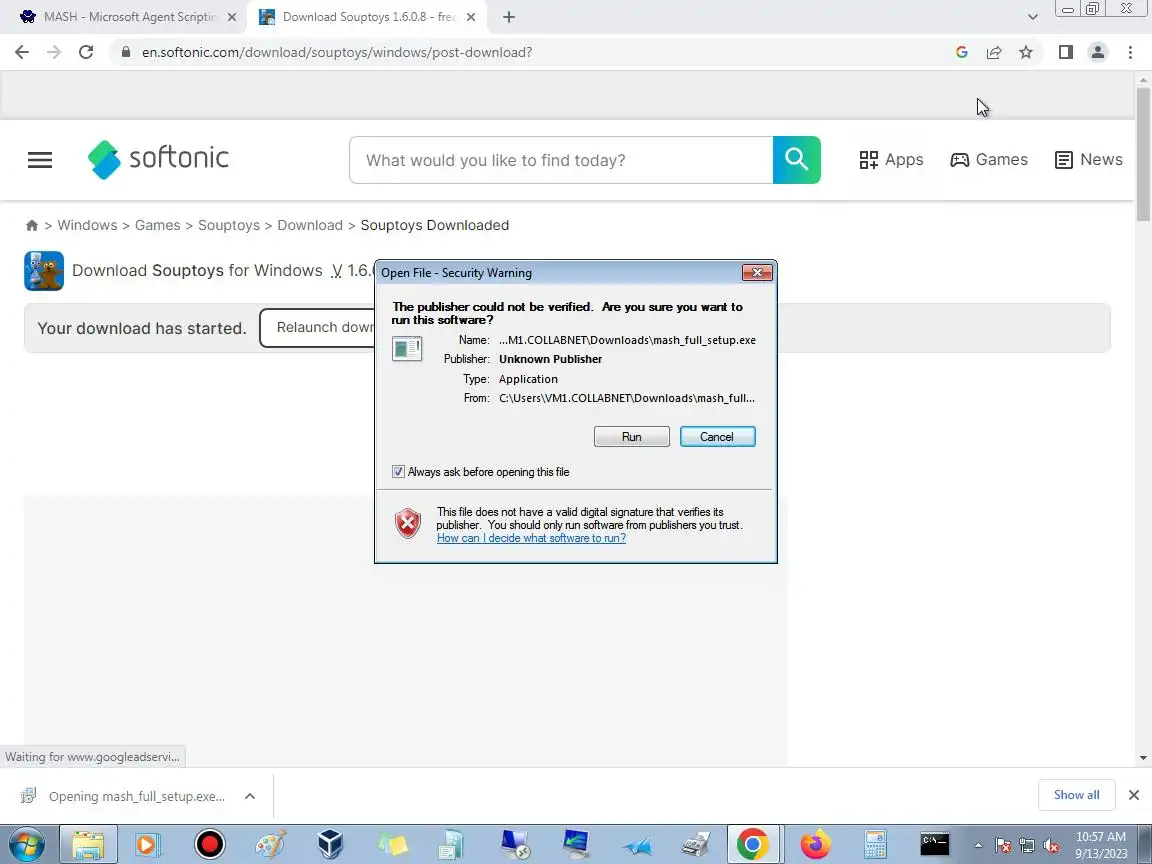Viewport: 1152px width, 864px height.
Task: Open Command Prompt from taskbar
Action: pyautogui.click(x=935, y=843)
